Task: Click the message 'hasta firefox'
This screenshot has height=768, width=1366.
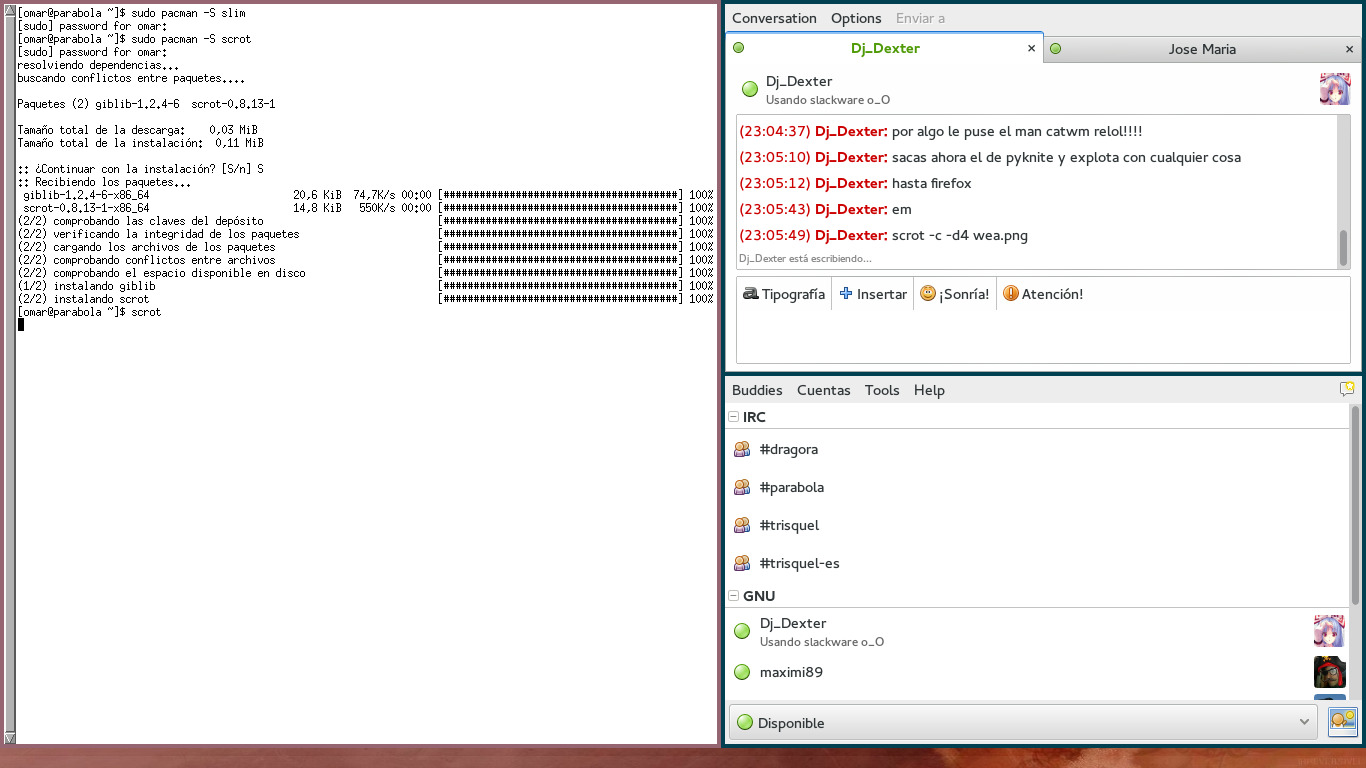Action: (931, 183)
